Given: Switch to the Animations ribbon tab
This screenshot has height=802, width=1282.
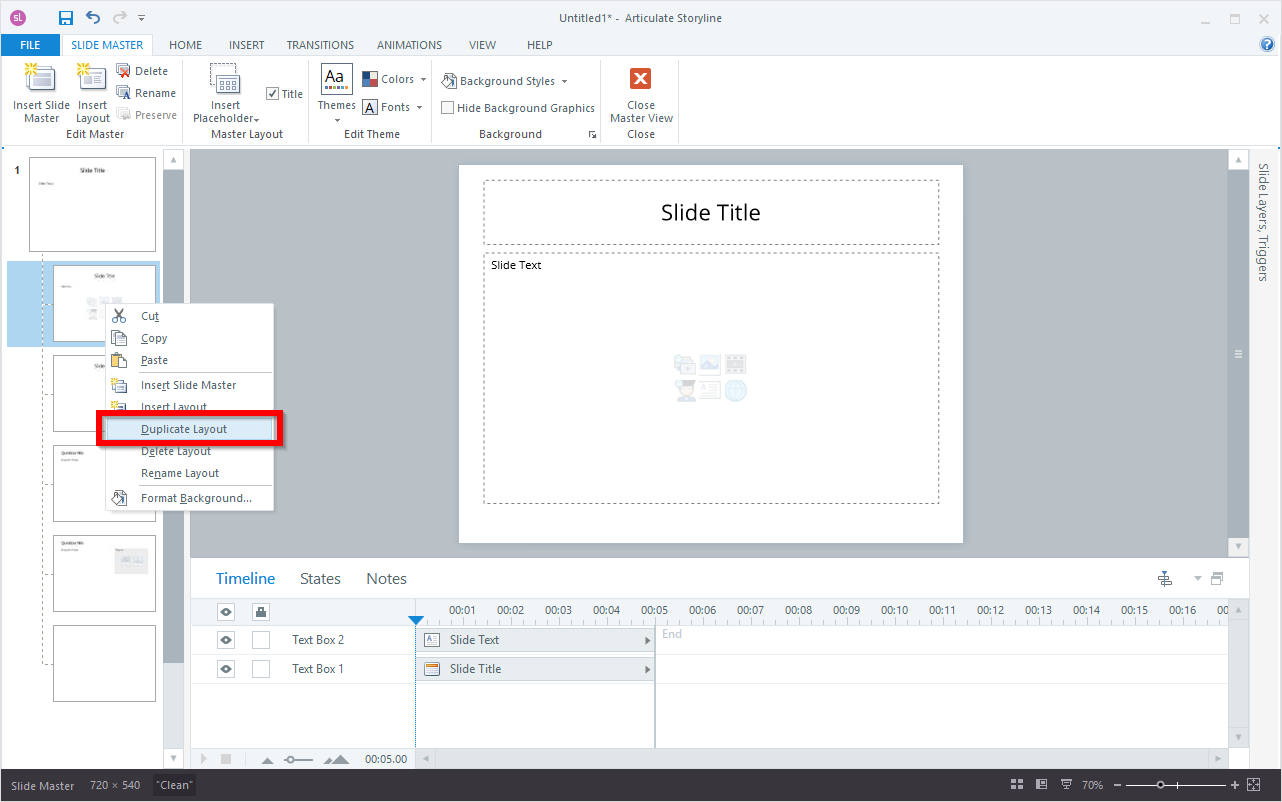Looking at the screenshot, I should [409, 45].
